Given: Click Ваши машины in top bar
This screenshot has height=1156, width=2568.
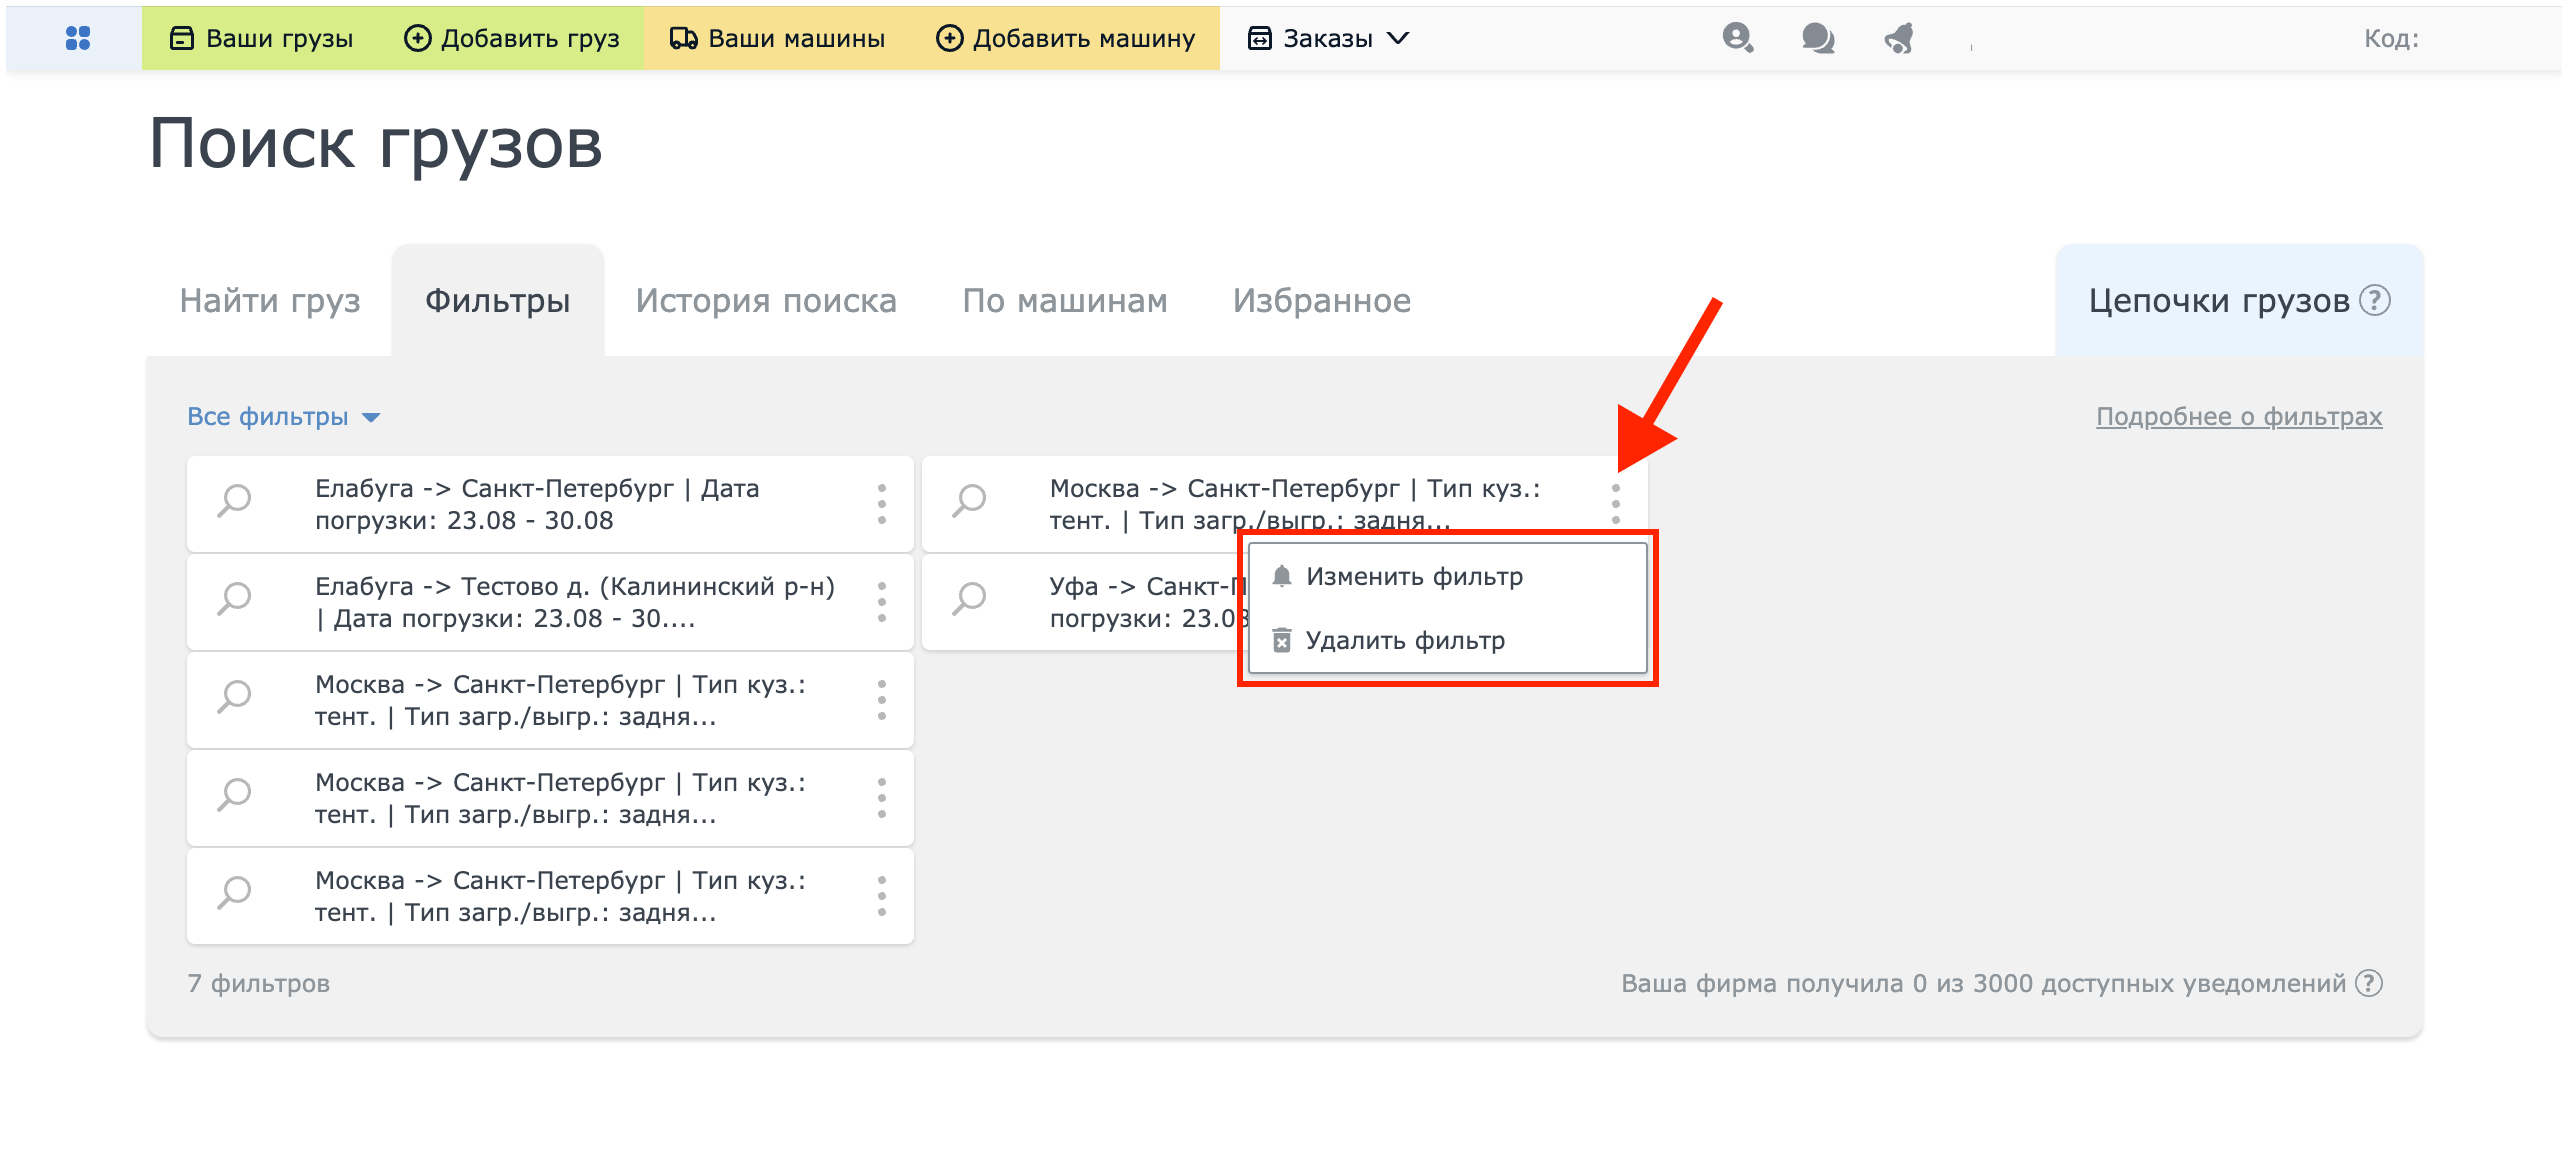Looking at the screenshot, I should 778,38.
